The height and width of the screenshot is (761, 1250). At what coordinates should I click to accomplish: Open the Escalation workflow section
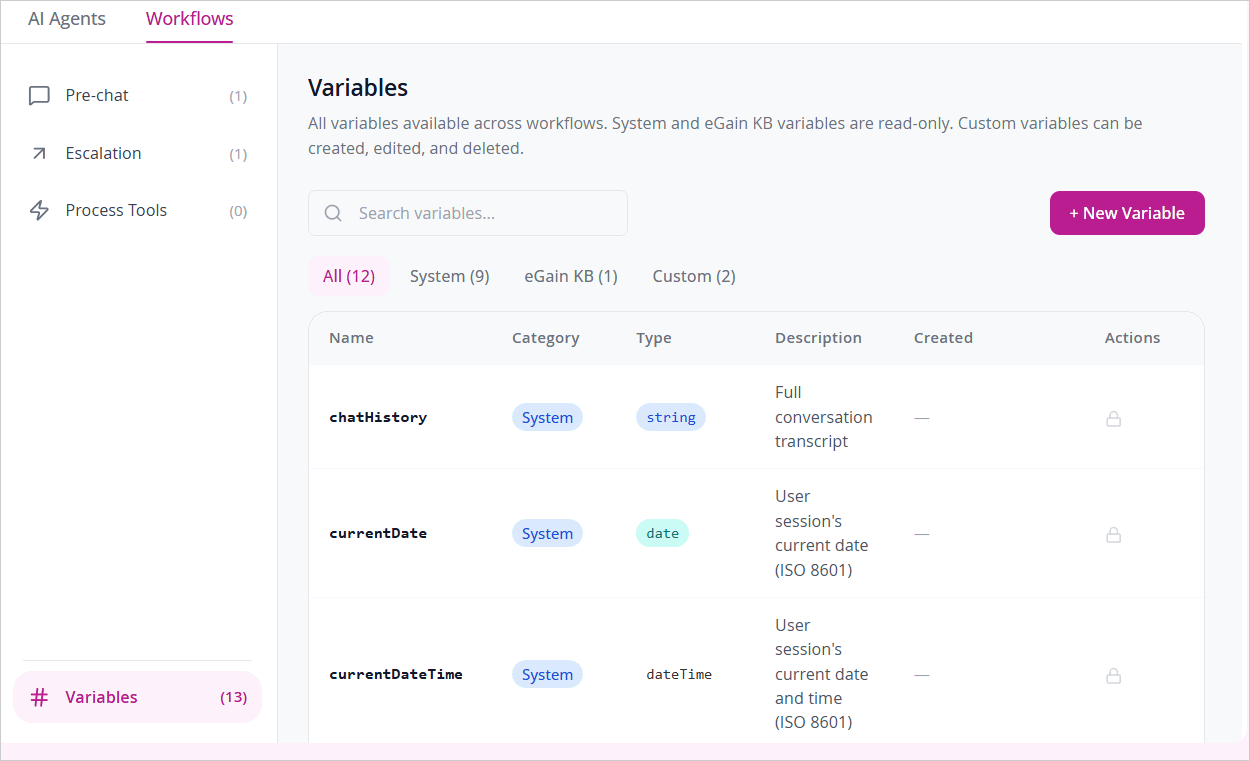coord(138,153)
